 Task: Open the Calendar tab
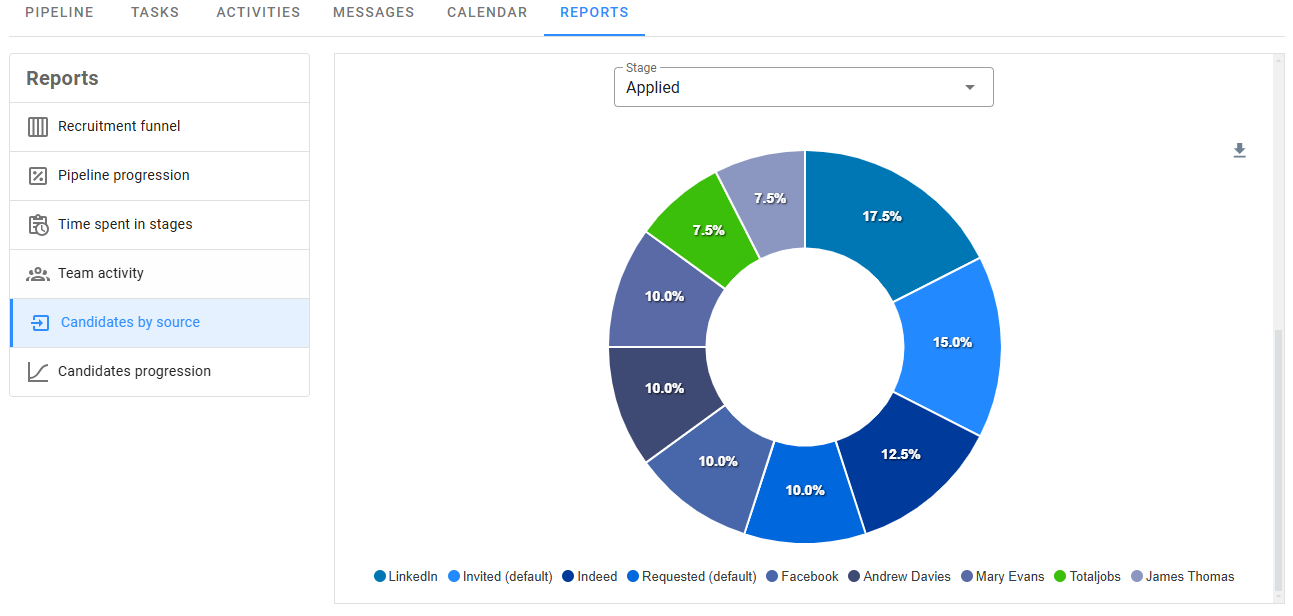(x=487, y=12)
